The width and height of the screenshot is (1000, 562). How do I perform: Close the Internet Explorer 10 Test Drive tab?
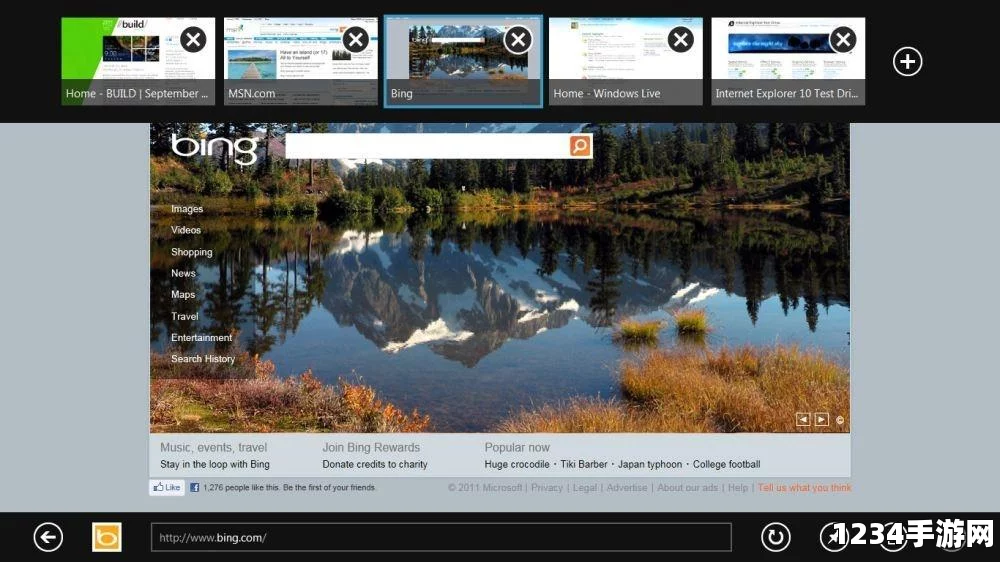pyautogui.click(x=843, y=40)
